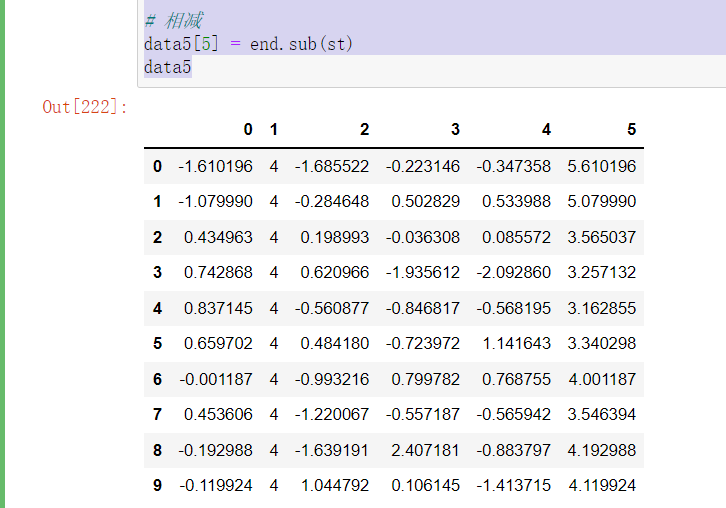
Task: Select cell value -0.565942
Action: [x=513, y=414]
